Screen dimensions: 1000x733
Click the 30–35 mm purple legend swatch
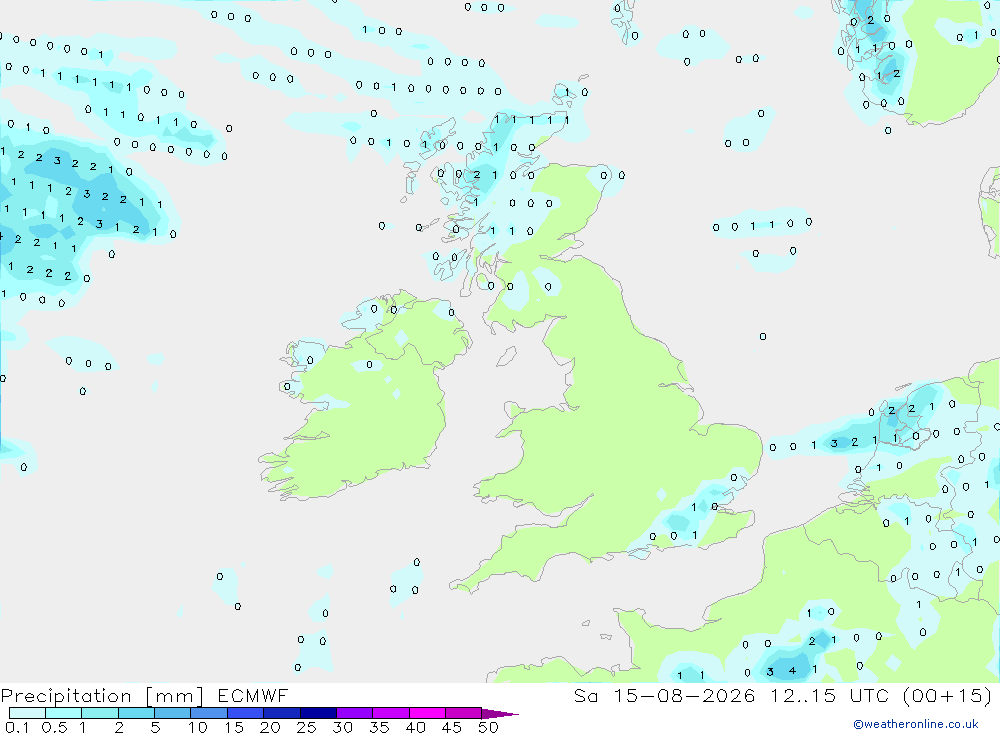tap(354, 713)
